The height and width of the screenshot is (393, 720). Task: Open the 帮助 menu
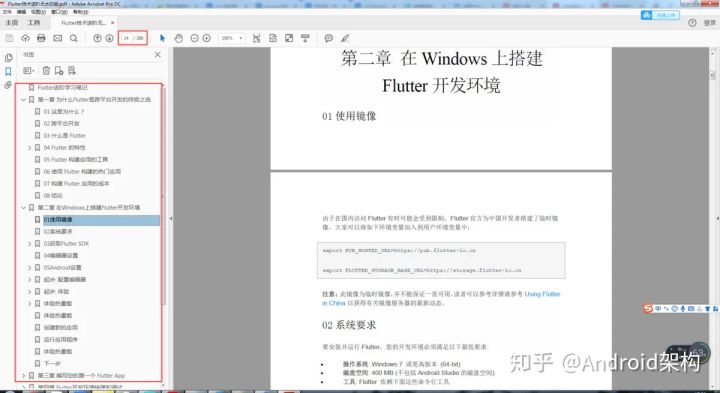click(x=80, y=11)
